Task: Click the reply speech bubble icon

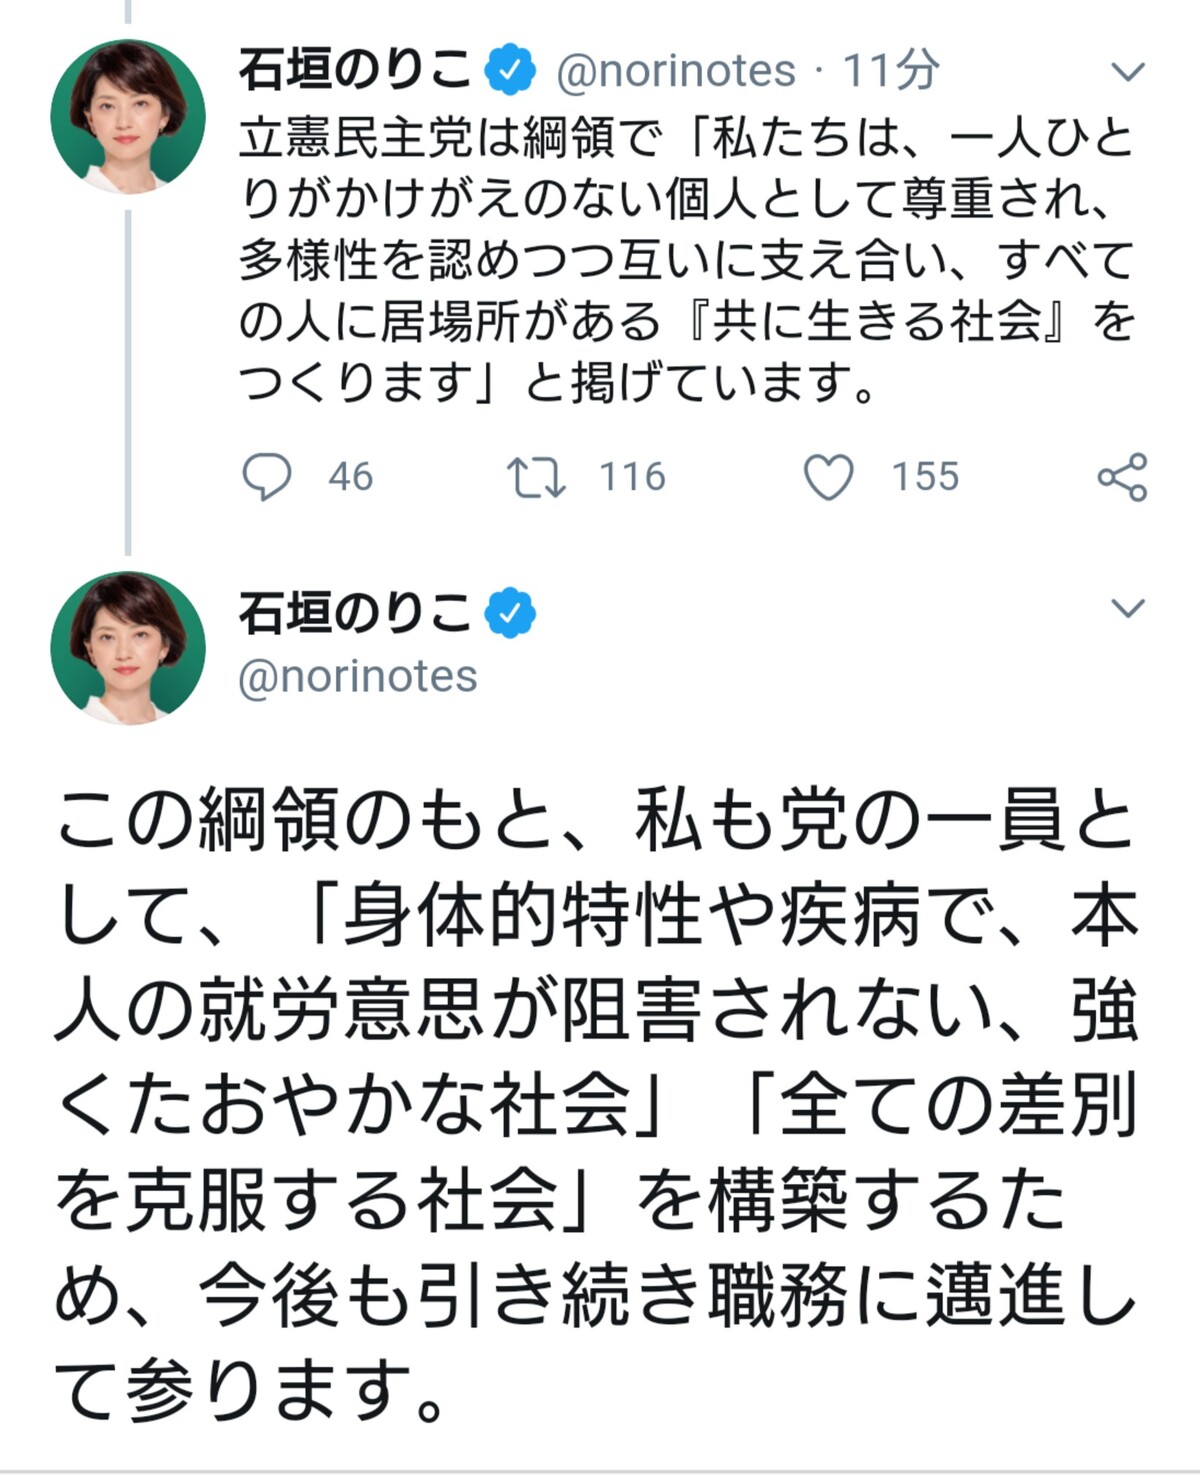Action: (266, 477)
